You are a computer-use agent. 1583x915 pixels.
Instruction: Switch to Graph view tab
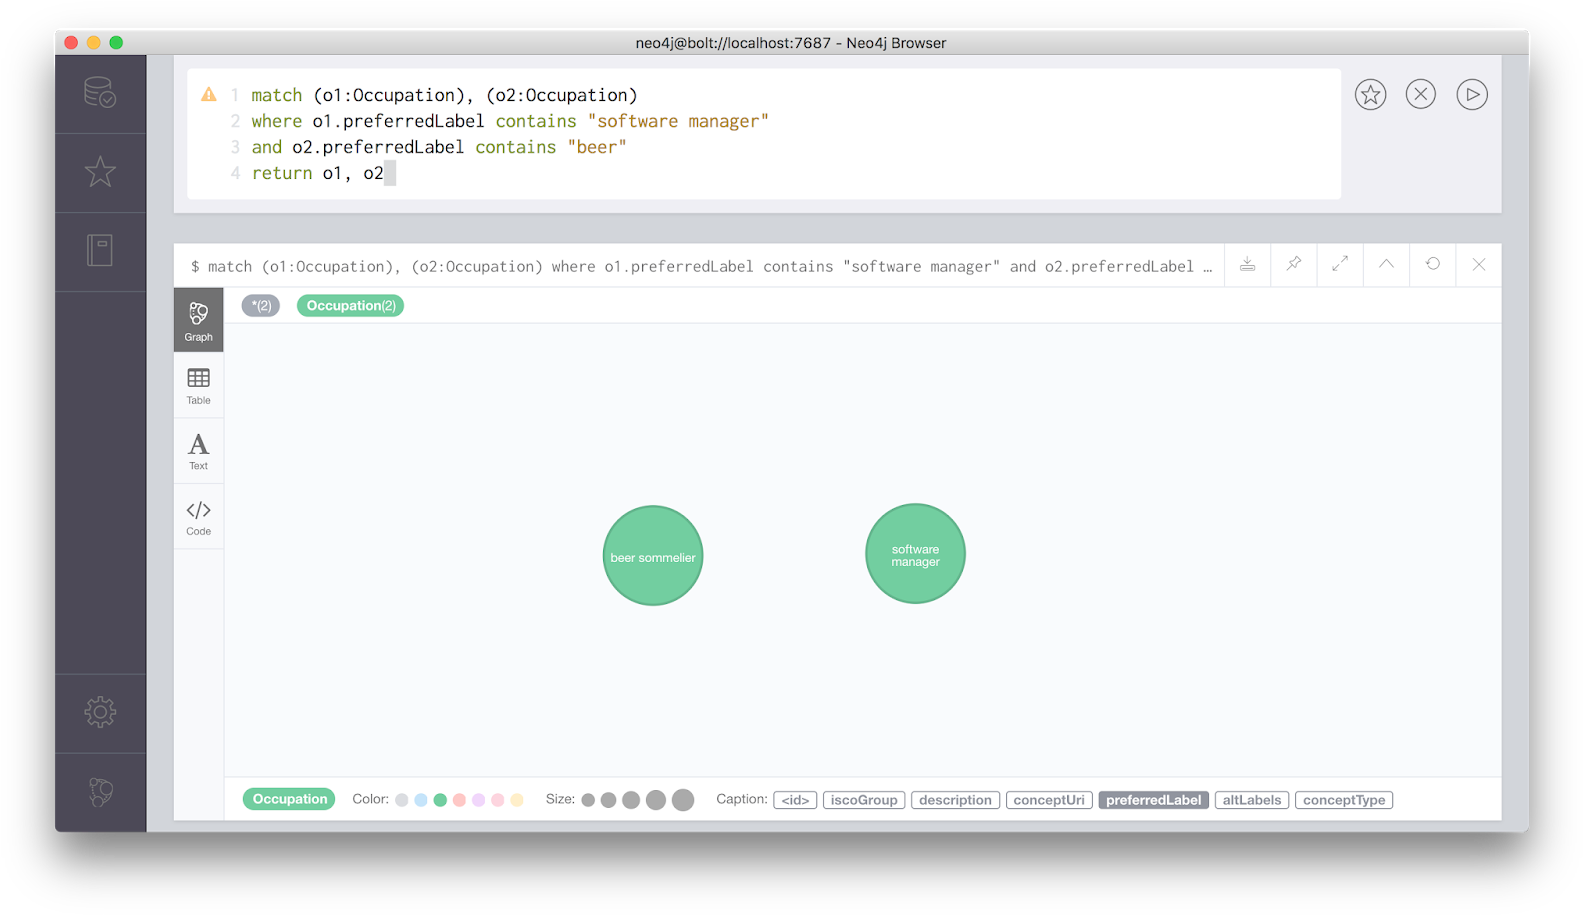point(199,320)
